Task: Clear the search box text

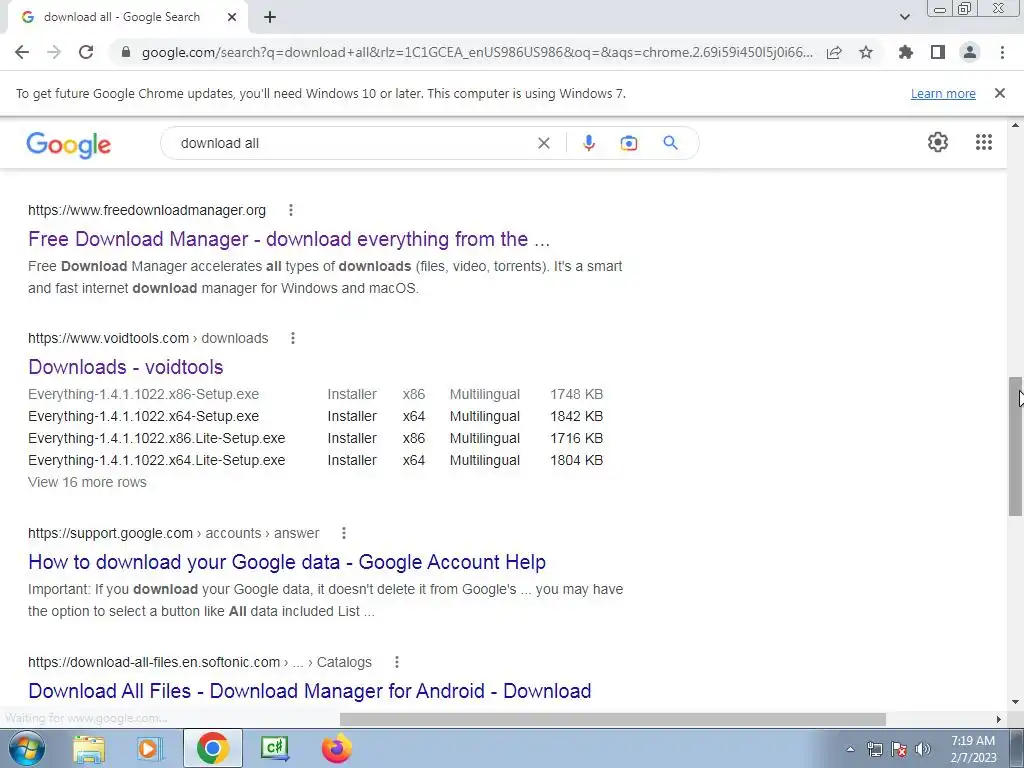Action: (x=543, y=143)
